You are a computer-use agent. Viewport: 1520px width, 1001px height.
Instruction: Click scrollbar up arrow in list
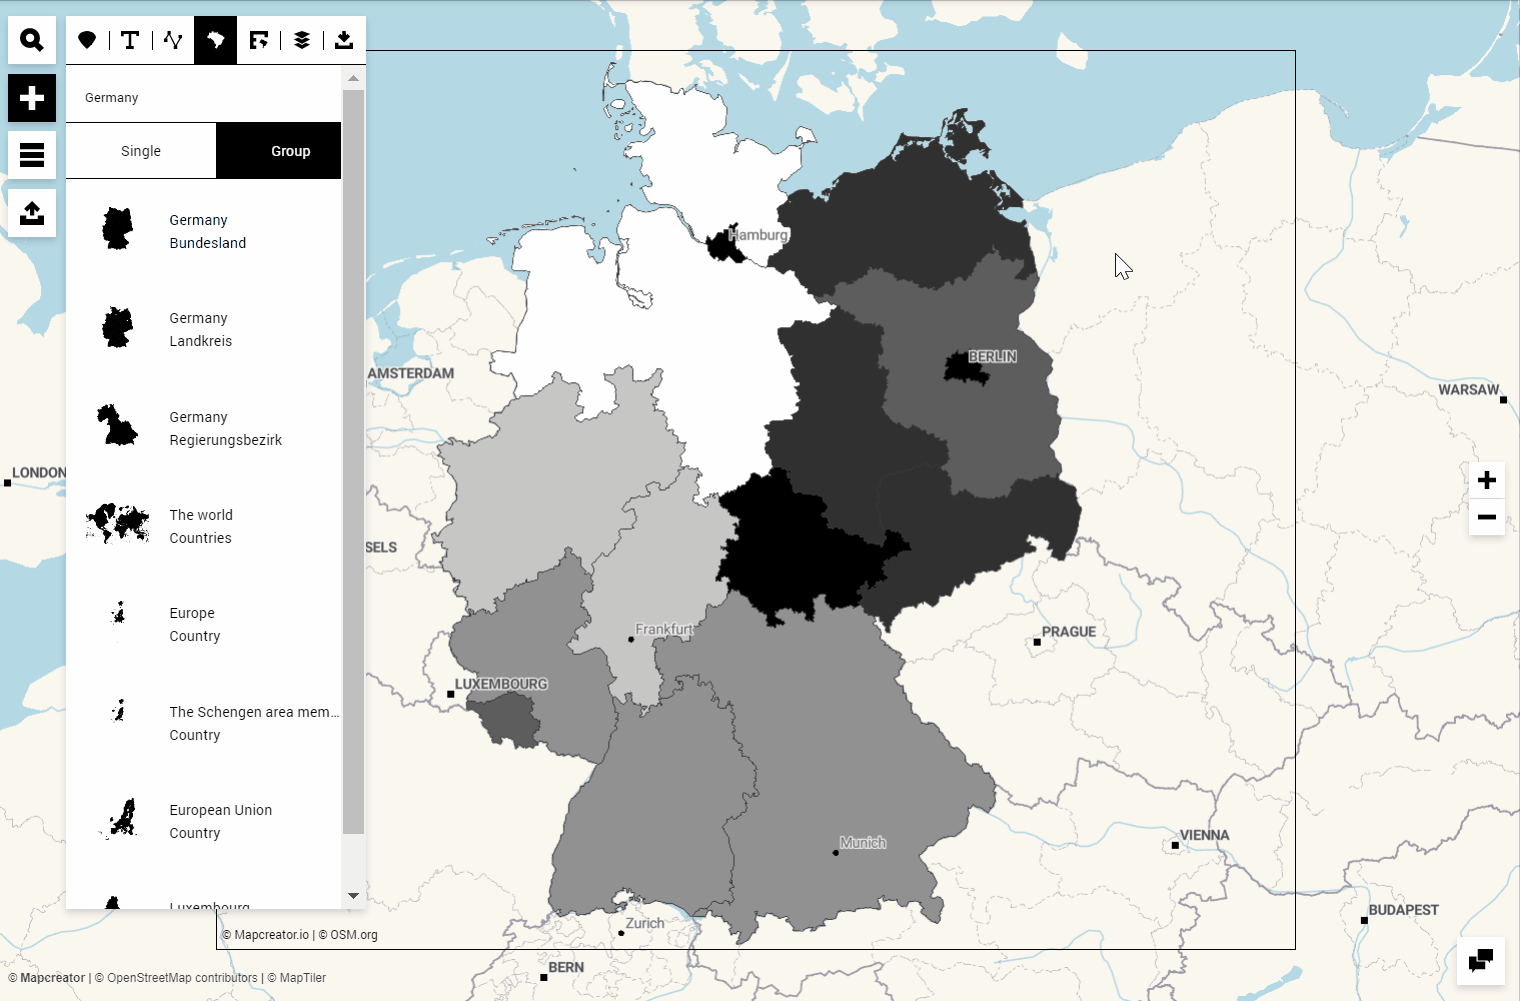(353, 78)
